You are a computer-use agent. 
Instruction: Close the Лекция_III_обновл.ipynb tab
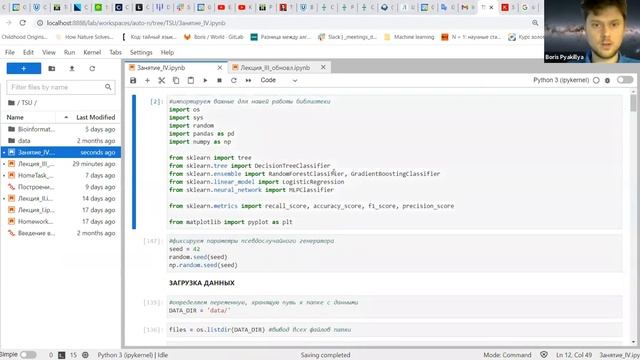(x=323, y=67)
